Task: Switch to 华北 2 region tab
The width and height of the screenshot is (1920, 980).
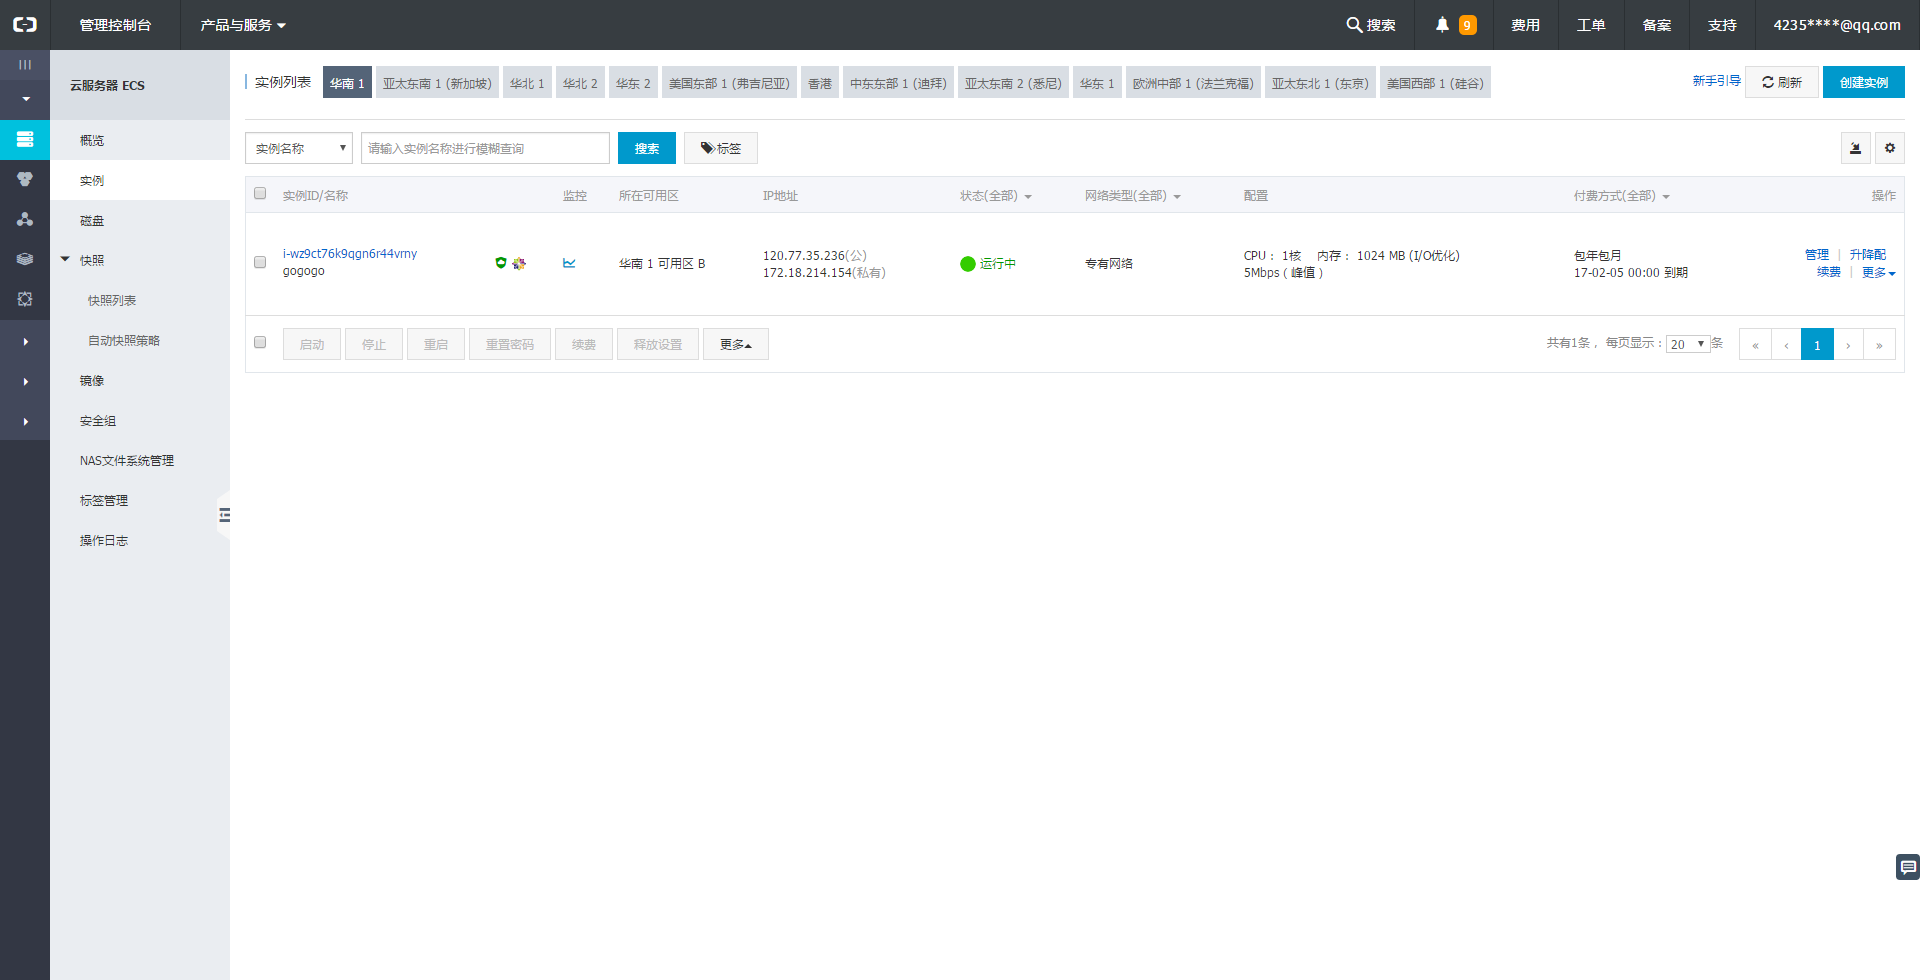Action: tap(580, 83)
